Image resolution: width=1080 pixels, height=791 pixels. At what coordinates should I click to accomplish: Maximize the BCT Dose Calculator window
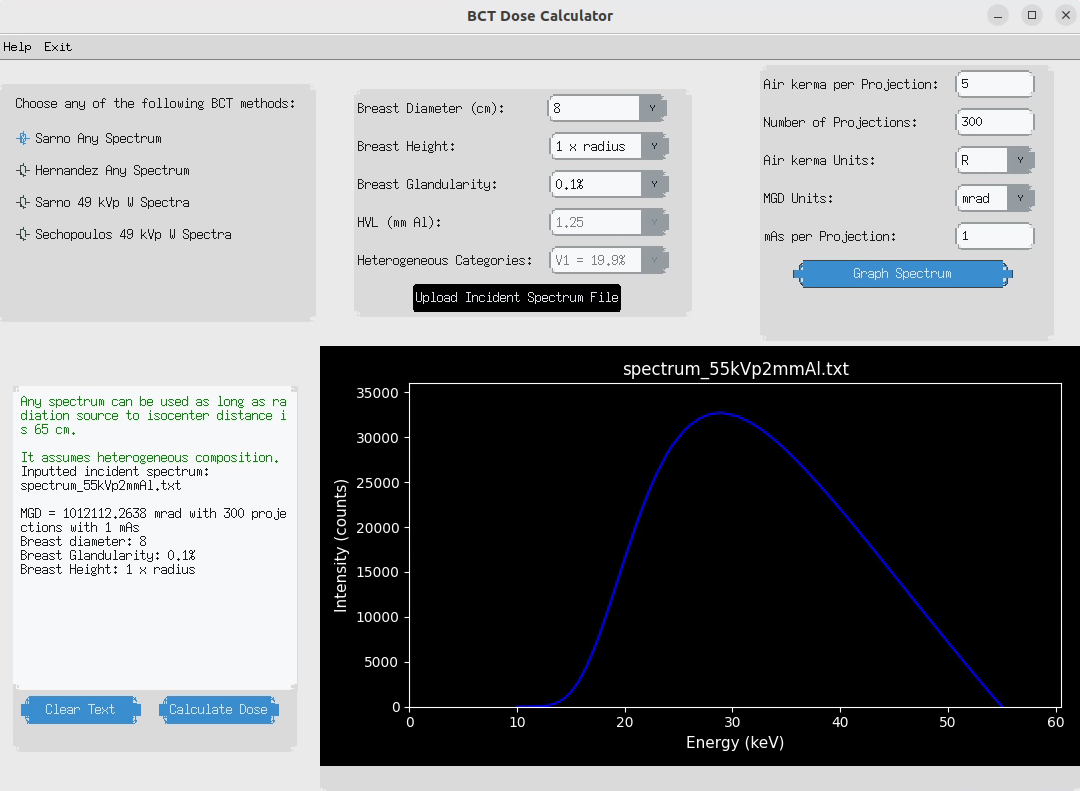1032,15
